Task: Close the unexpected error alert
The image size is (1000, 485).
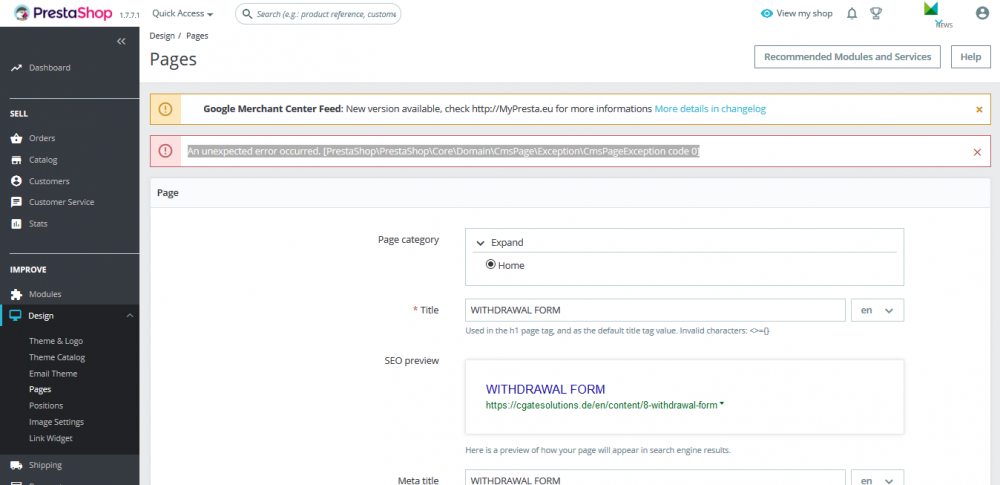Action: tap(977, 152)
